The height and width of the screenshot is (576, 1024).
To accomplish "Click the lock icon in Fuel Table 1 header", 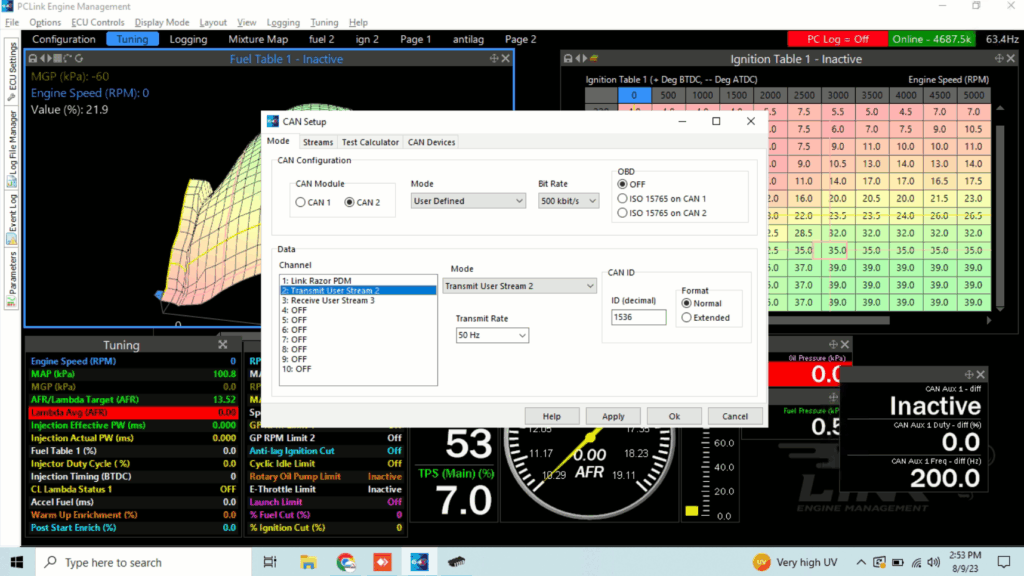I will [x=33, y=59].
